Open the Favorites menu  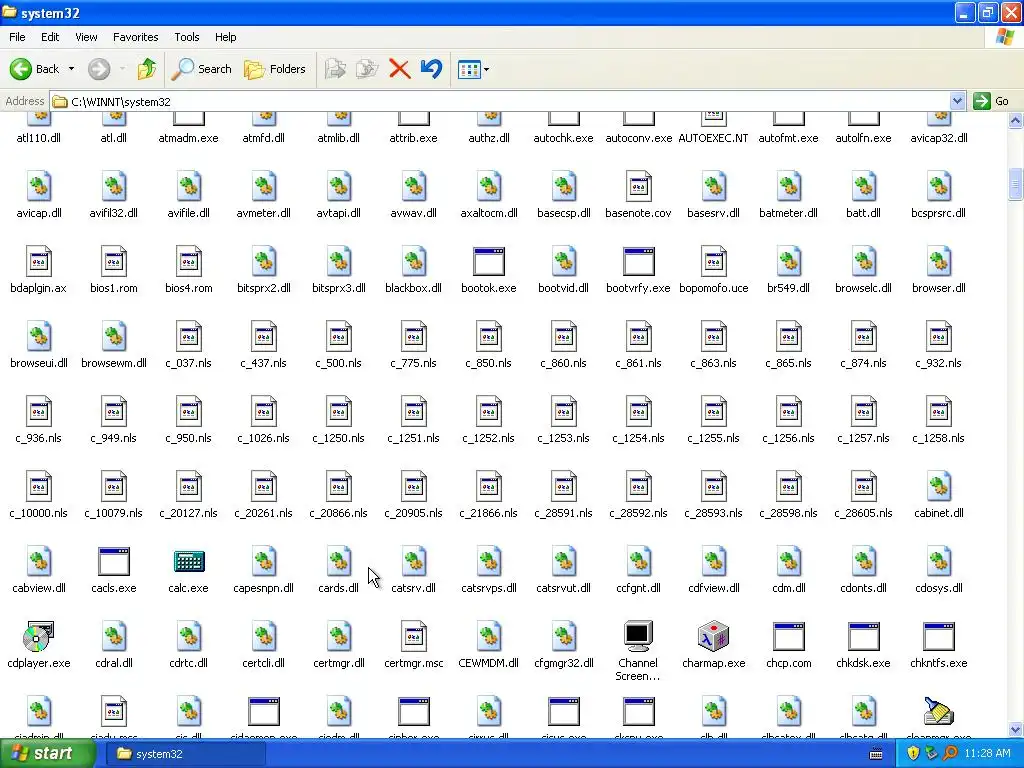pos(135,37)
